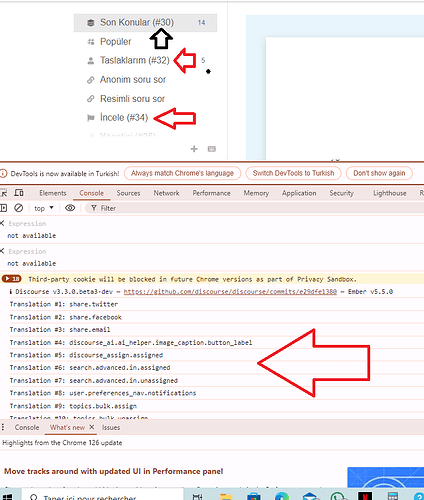Click the keyboard icon in the sidebar footer
This screenshot has width=424, height=500.
click(212, 149)
